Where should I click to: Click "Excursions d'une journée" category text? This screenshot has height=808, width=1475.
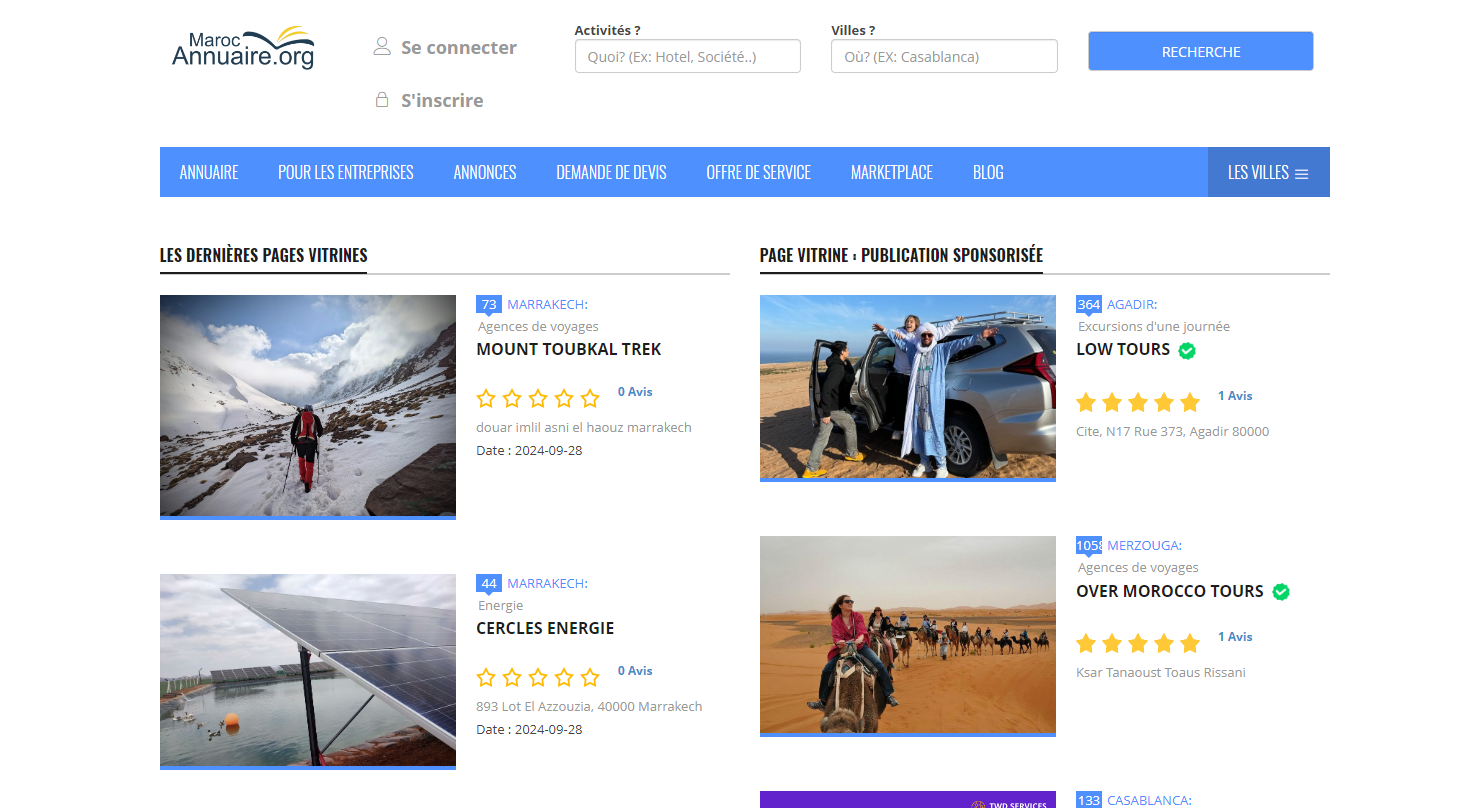click(x=1154, y=326)
